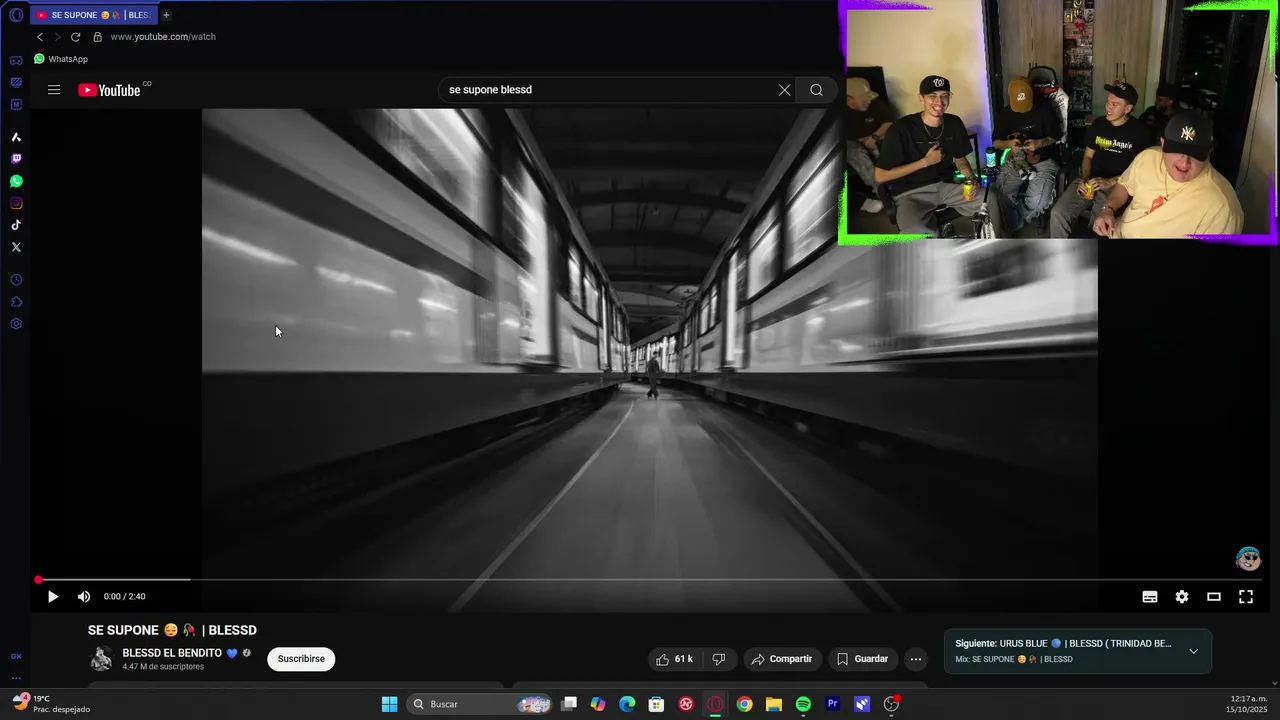Open the Opera GX main menu icon
This screenshot has height=720, width=1280.
[x=16, y=15]
